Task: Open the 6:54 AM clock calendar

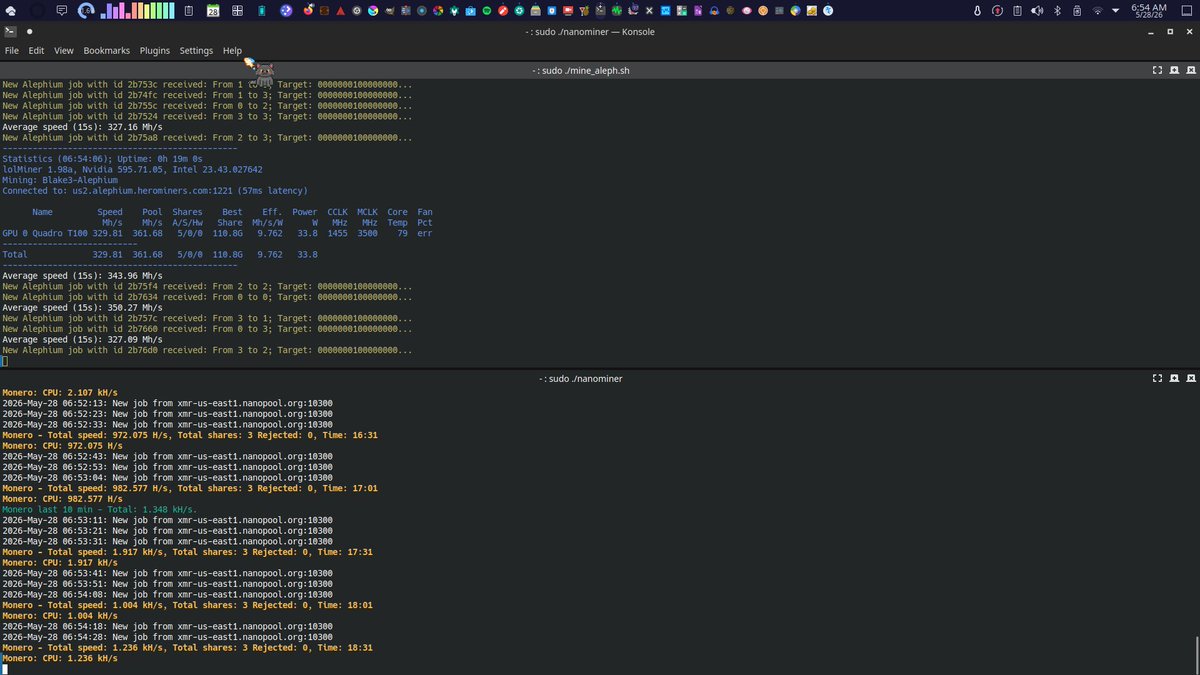Action: [x=1149, y=10]
